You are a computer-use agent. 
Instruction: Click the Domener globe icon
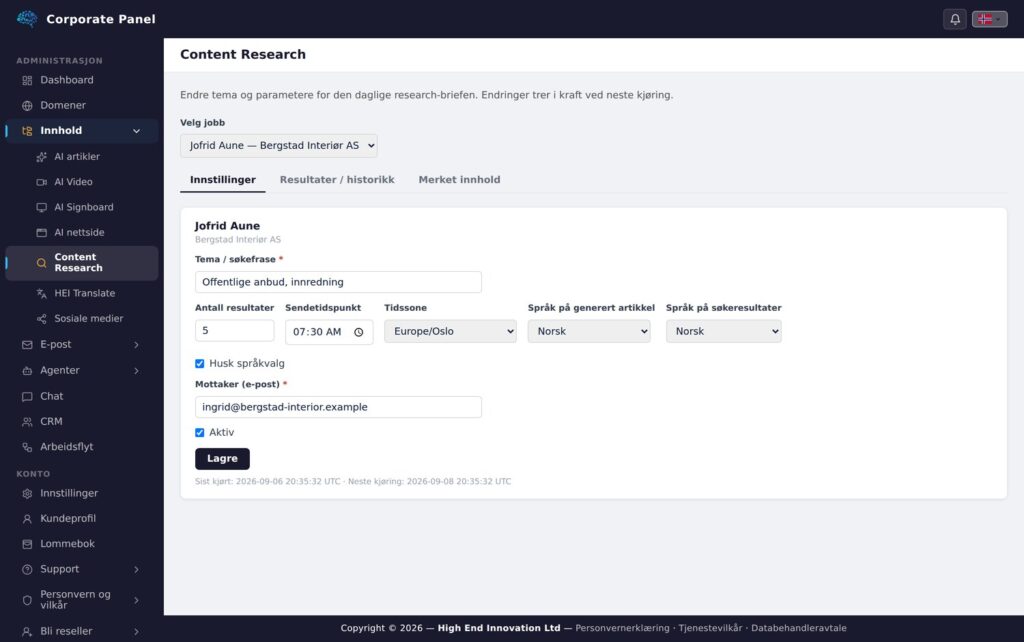(27, 106)
